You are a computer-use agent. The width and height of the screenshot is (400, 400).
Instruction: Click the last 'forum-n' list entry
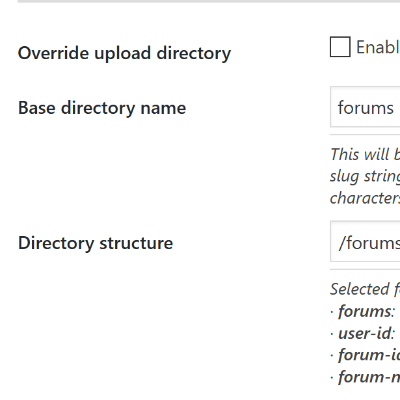(369, 377)
